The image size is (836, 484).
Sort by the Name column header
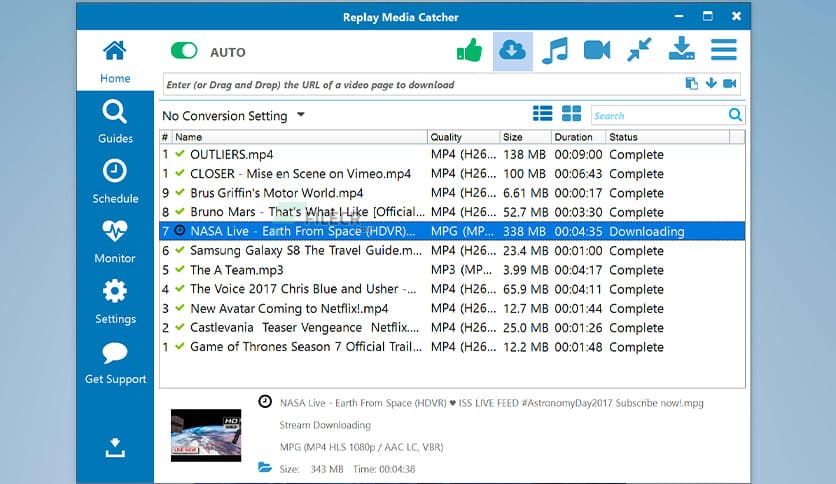[x=300, y=137]
